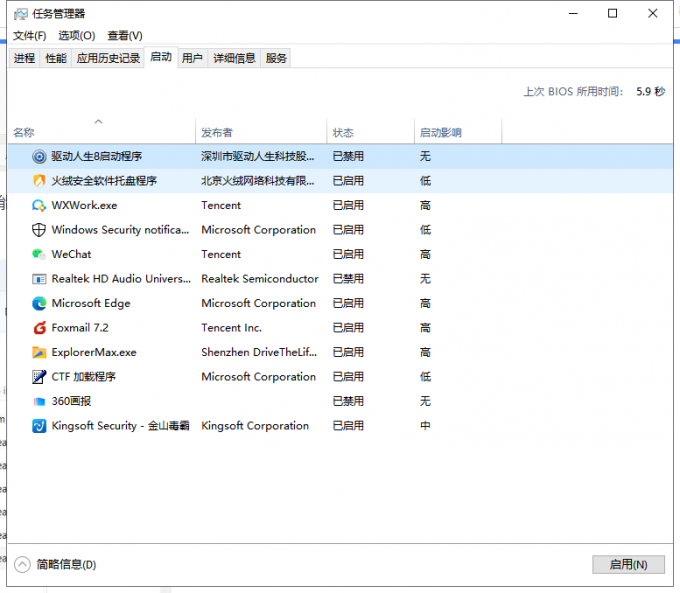Click the Windows Security shield icon

click(39, 230)
